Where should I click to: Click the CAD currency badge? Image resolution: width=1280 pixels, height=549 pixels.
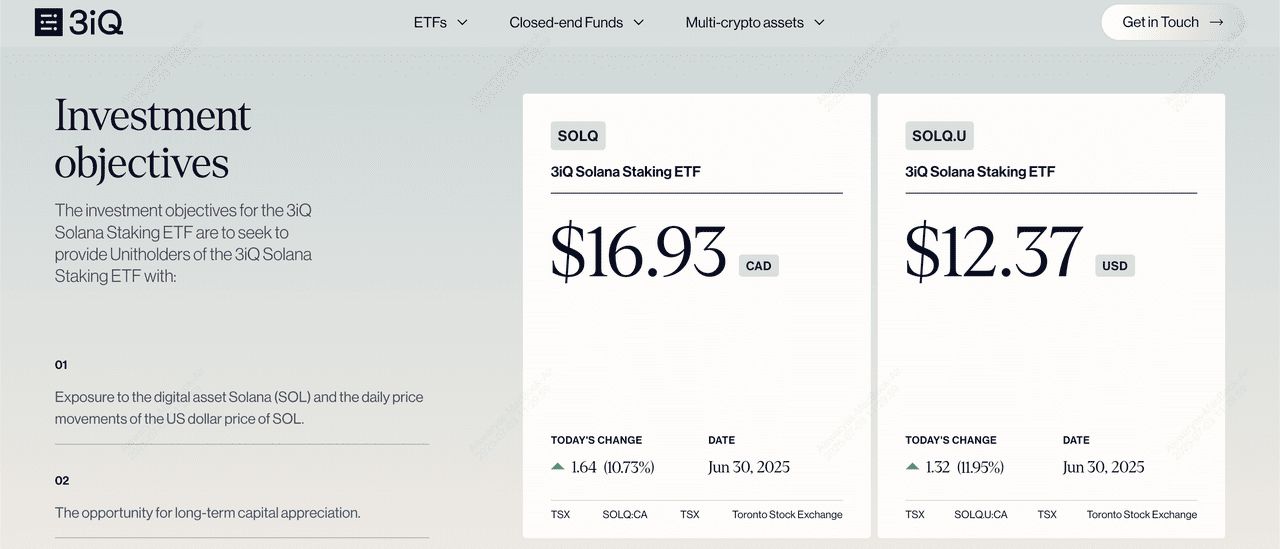[x=758, y=266]
